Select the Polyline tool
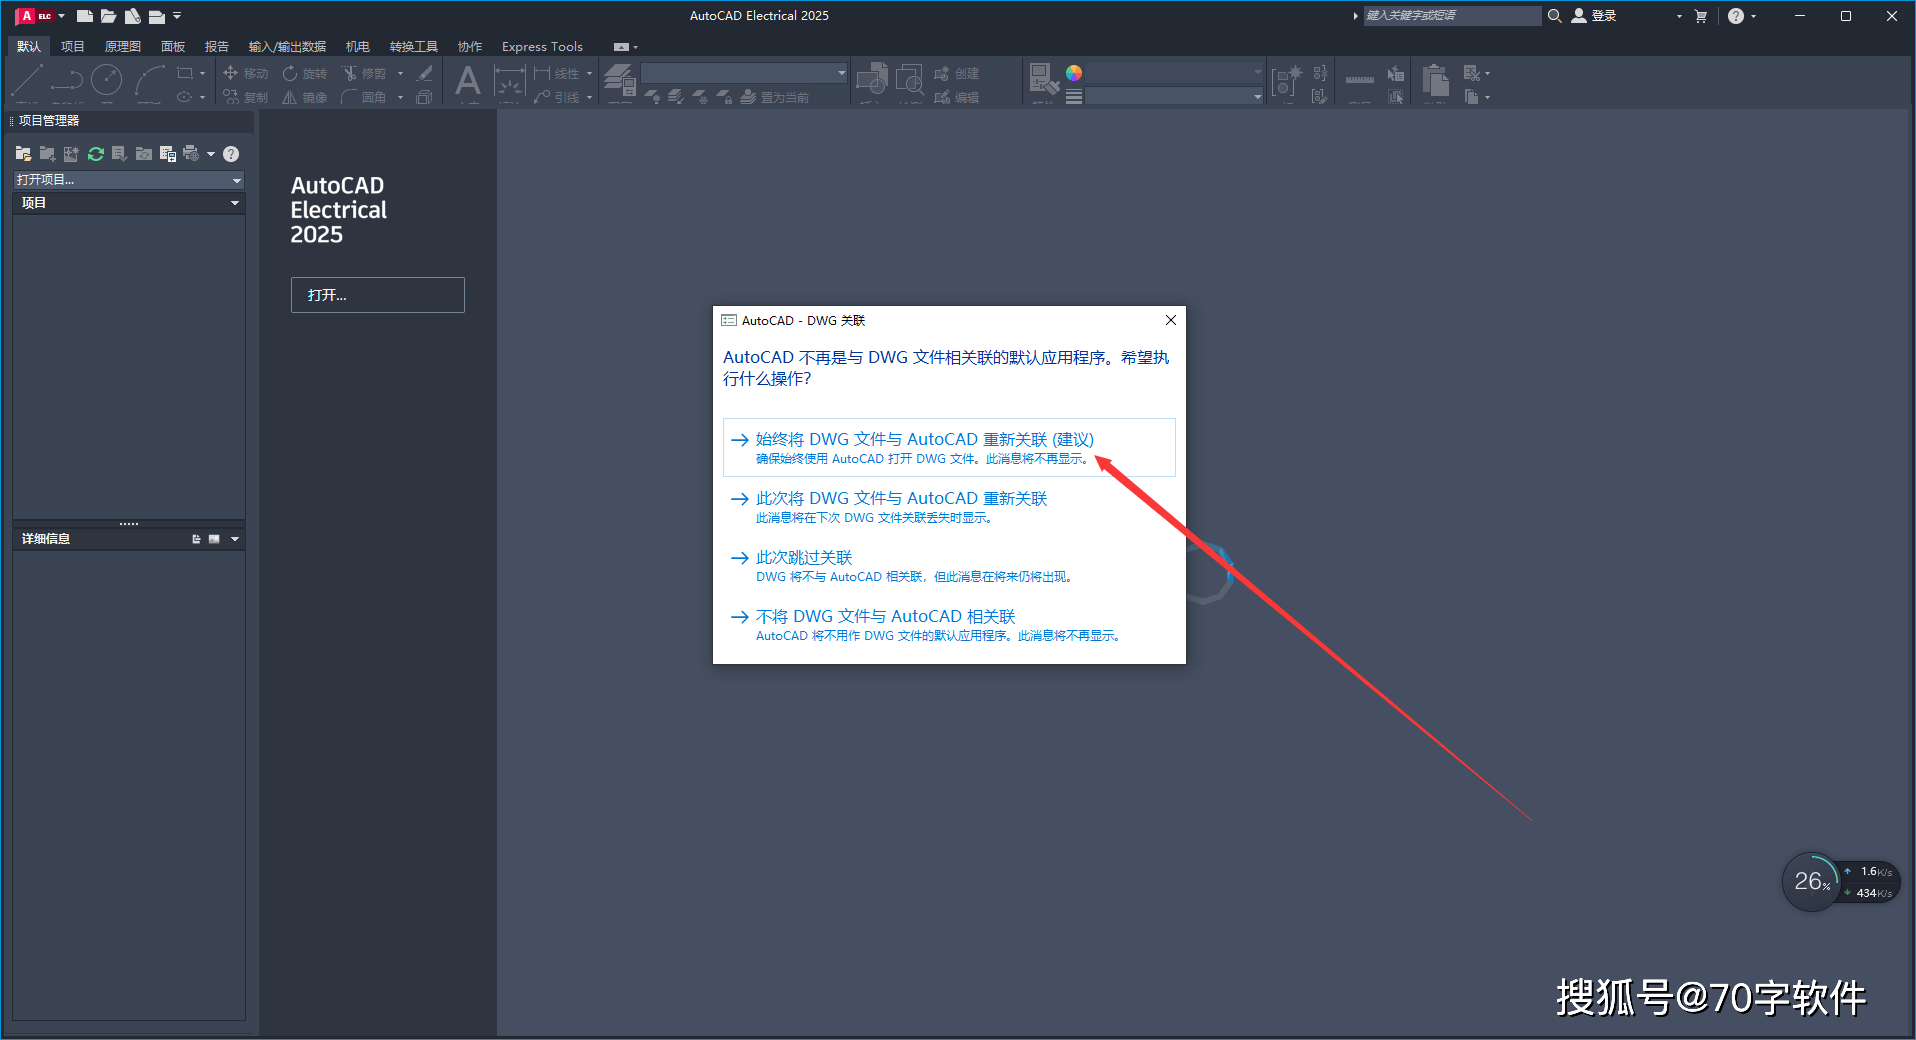 pos(67,80)
